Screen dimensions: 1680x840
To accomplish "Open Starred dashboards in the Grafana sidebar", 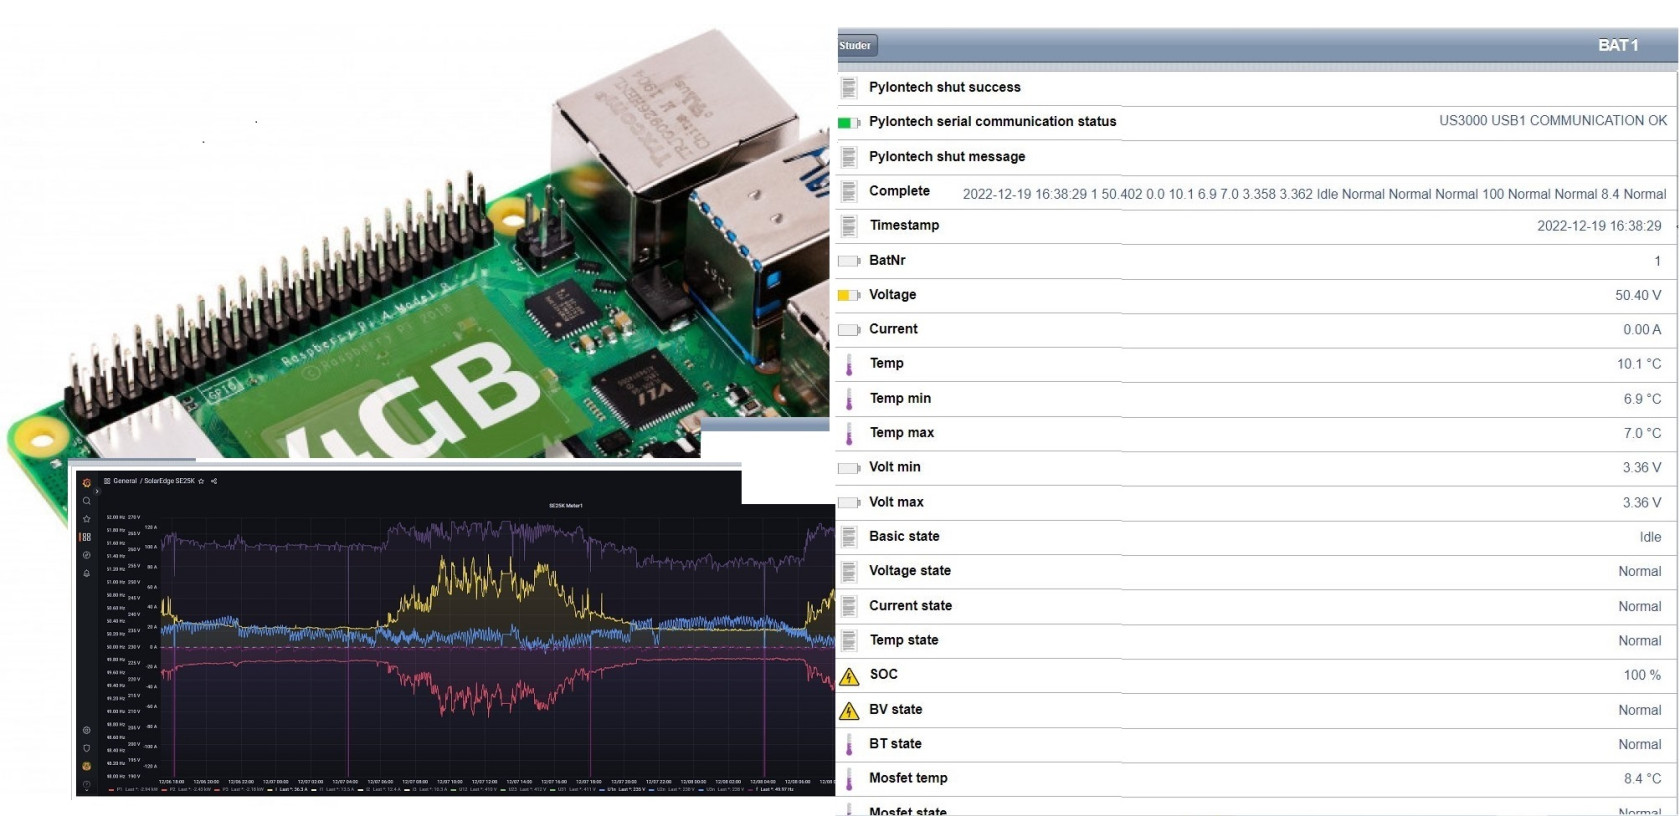I will [x=87, y=519].
